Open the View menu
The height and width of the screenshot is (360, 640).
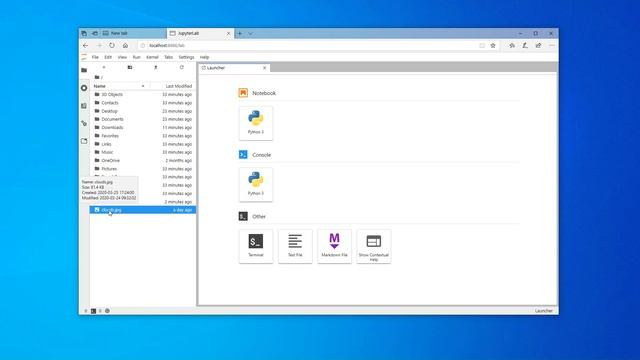122,57
